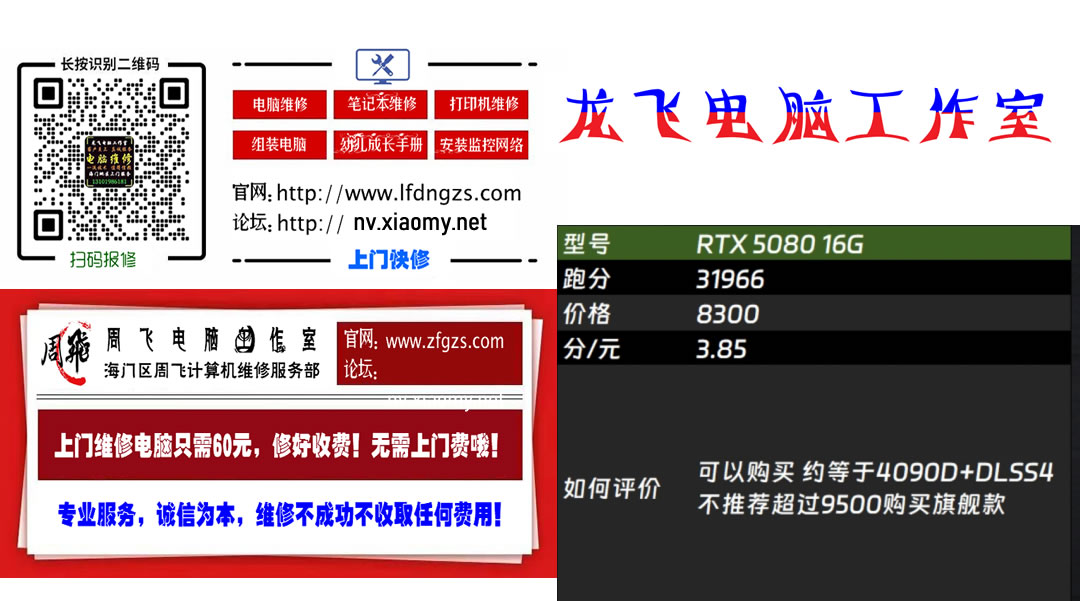Select the 笔记本维修 service button
The image size is (1080, 601).
point(380,104)
